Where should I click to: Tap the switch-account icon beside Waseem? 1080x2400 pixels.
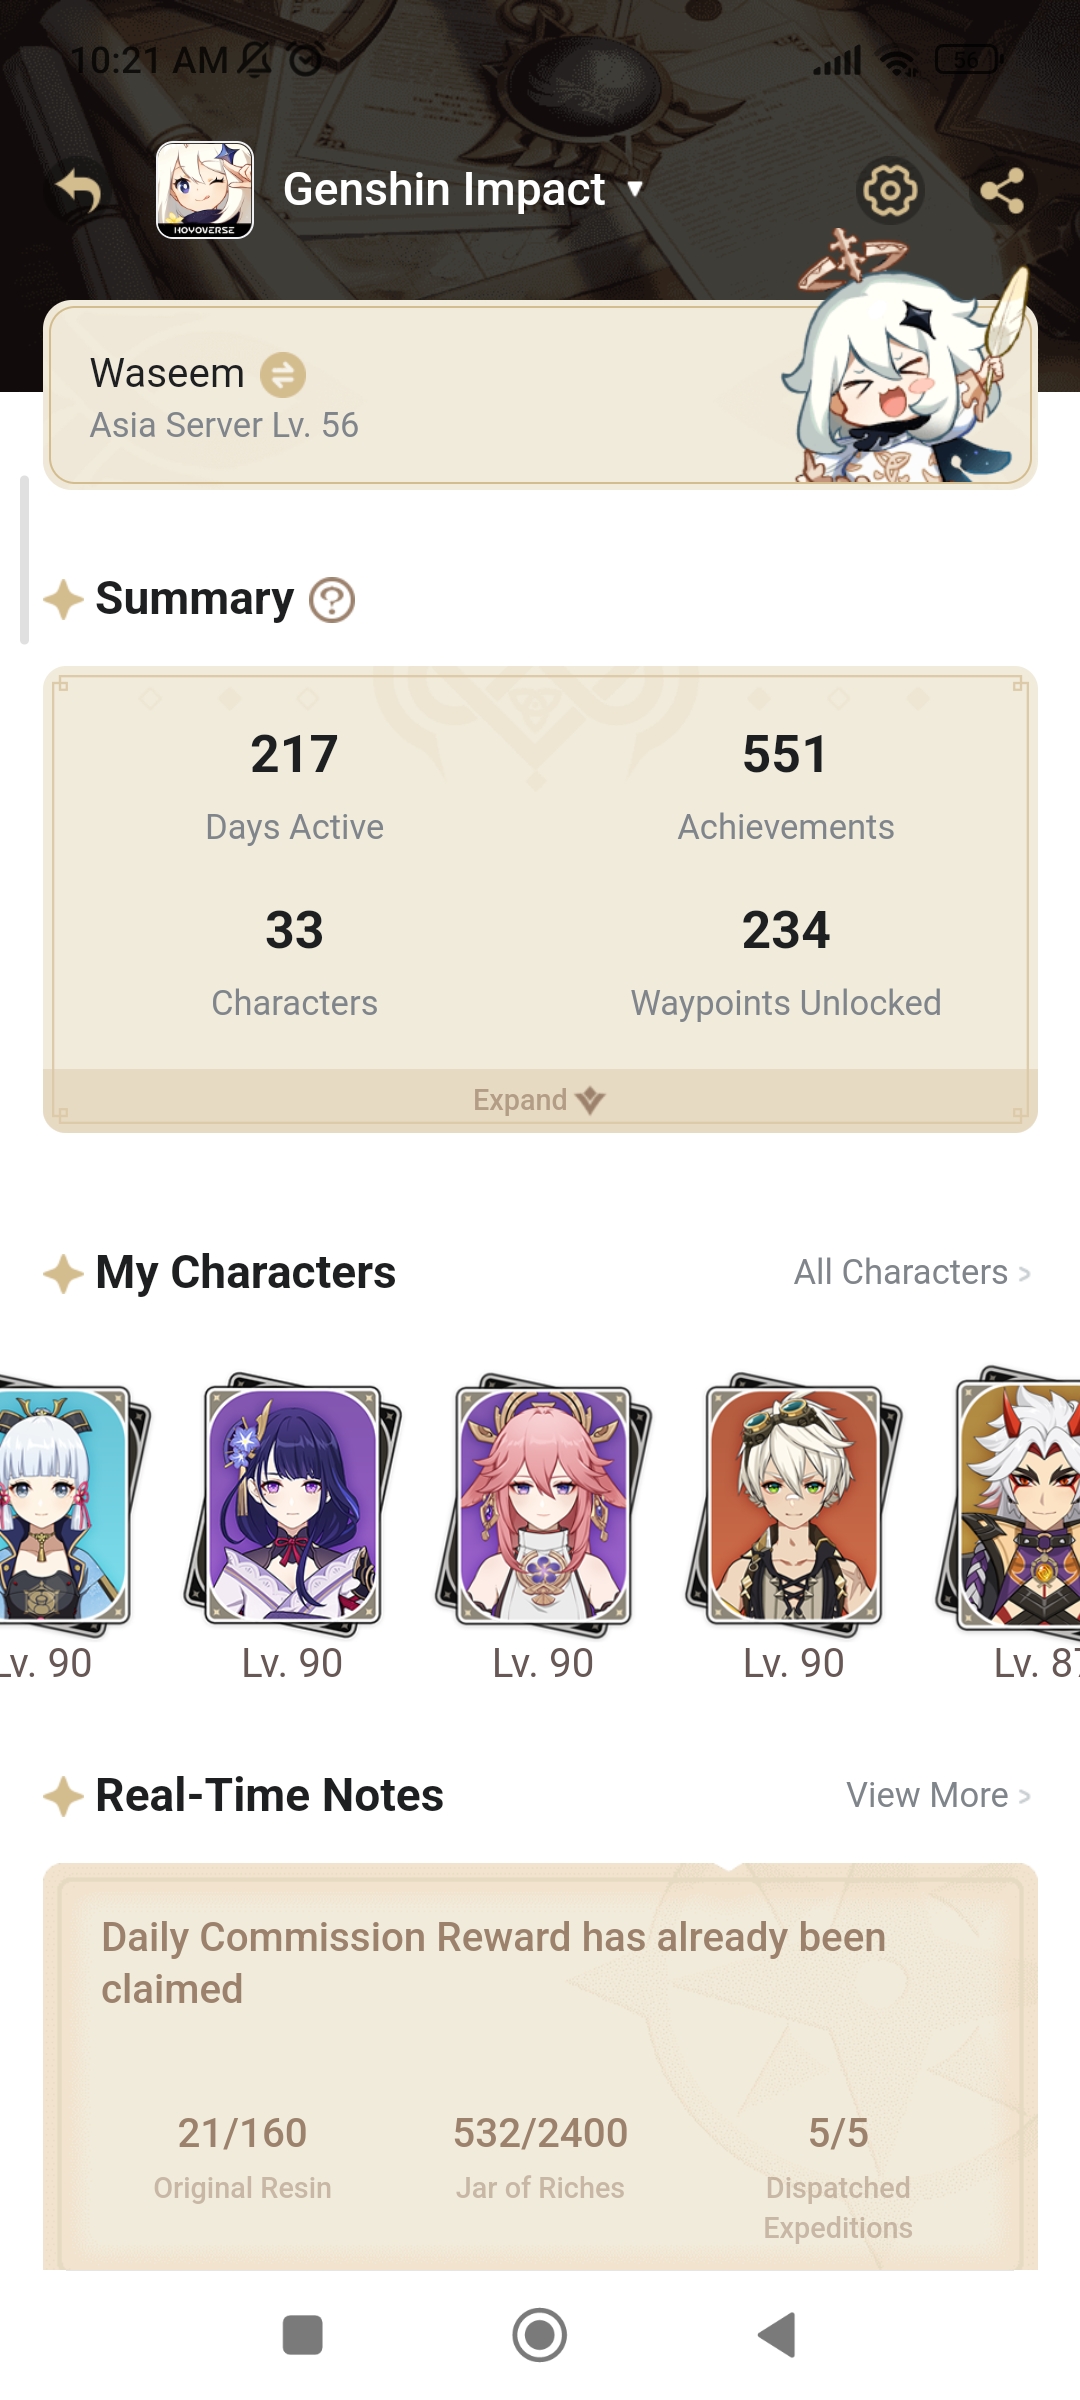coord(283,375)
